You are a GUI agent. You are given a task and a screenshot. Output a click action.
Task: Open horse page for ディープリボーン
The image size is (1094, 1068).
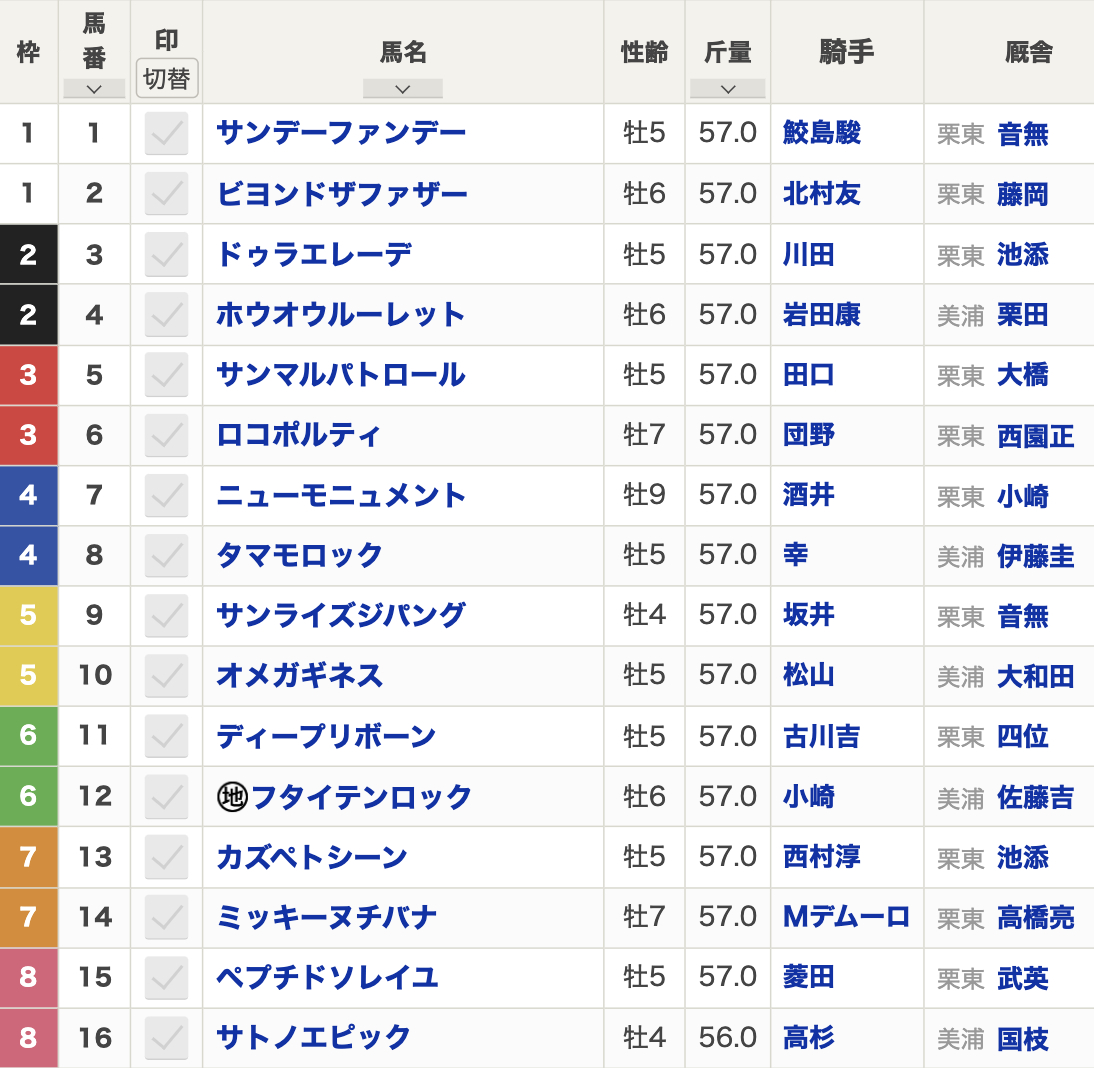326,736
